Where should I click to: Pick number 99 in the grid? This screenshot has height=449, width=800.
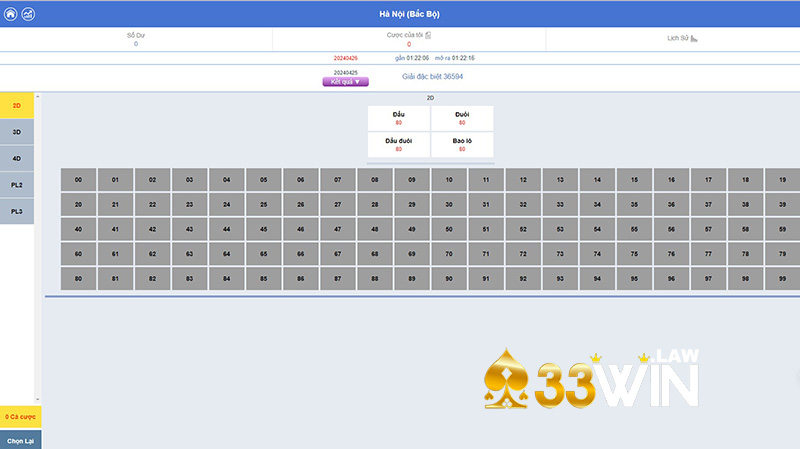click(782, 279)
